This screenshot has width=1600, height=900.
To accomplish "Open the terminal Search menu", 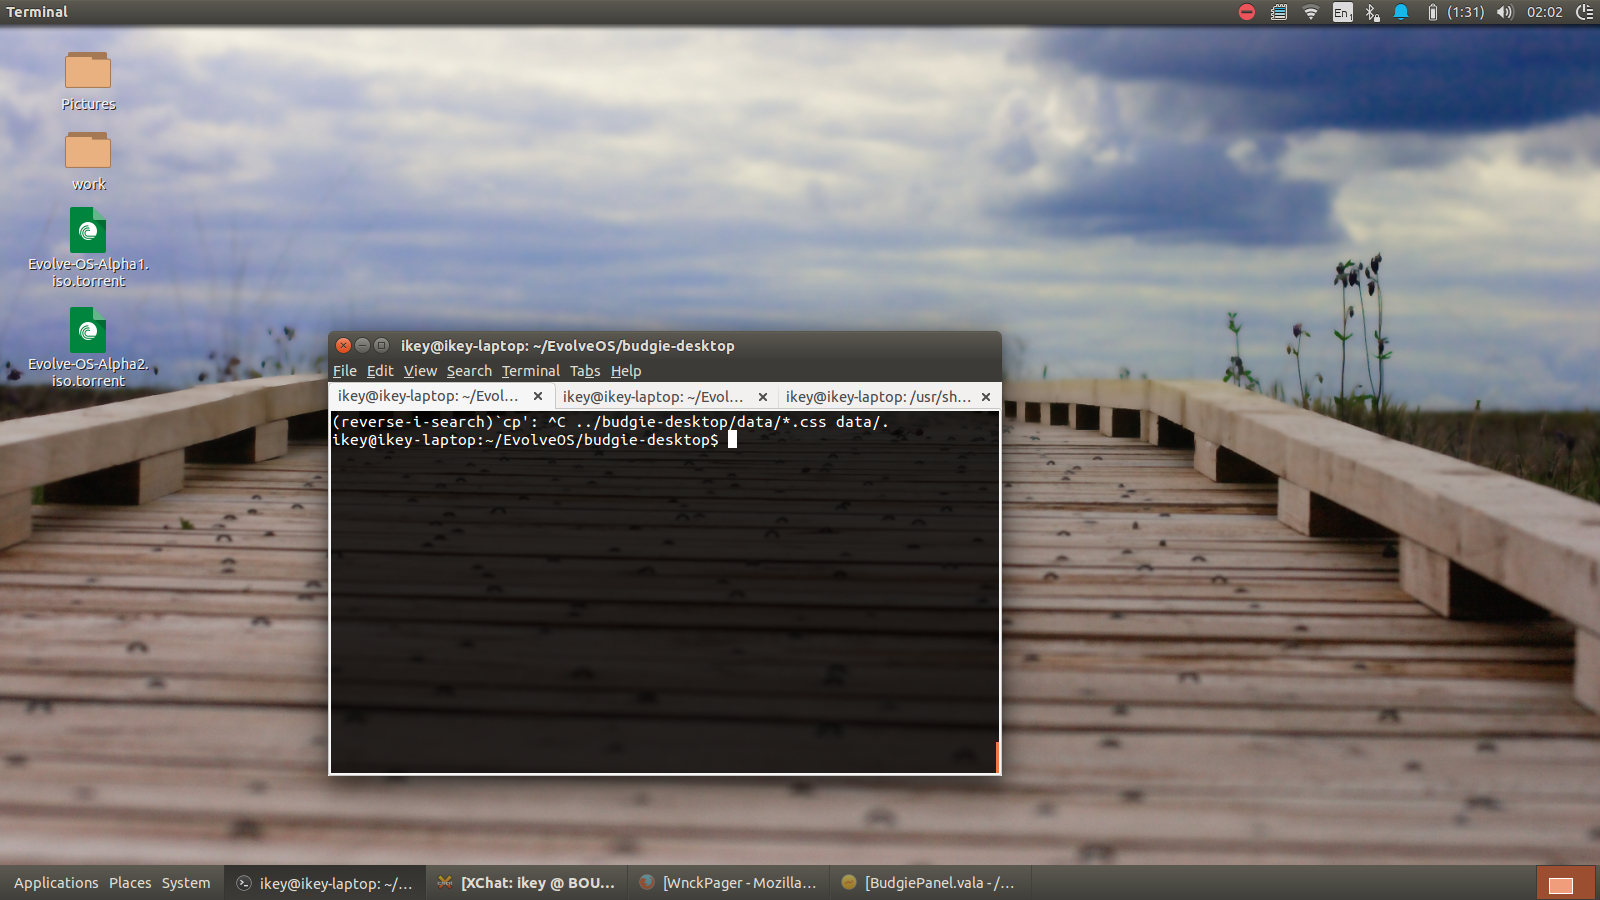I will (469, 371).
